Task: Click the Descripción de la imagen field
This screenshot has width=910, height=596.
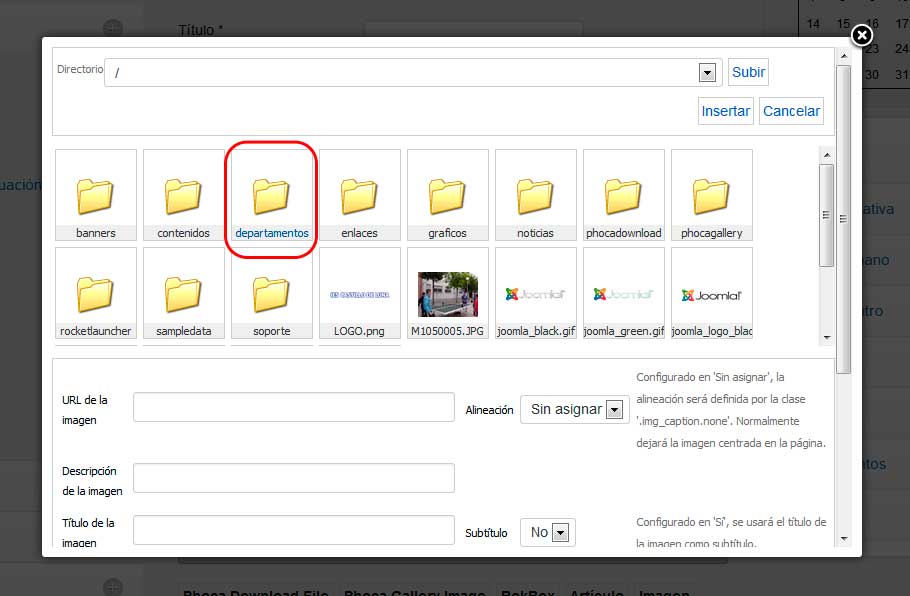Action: coord(293,478)
